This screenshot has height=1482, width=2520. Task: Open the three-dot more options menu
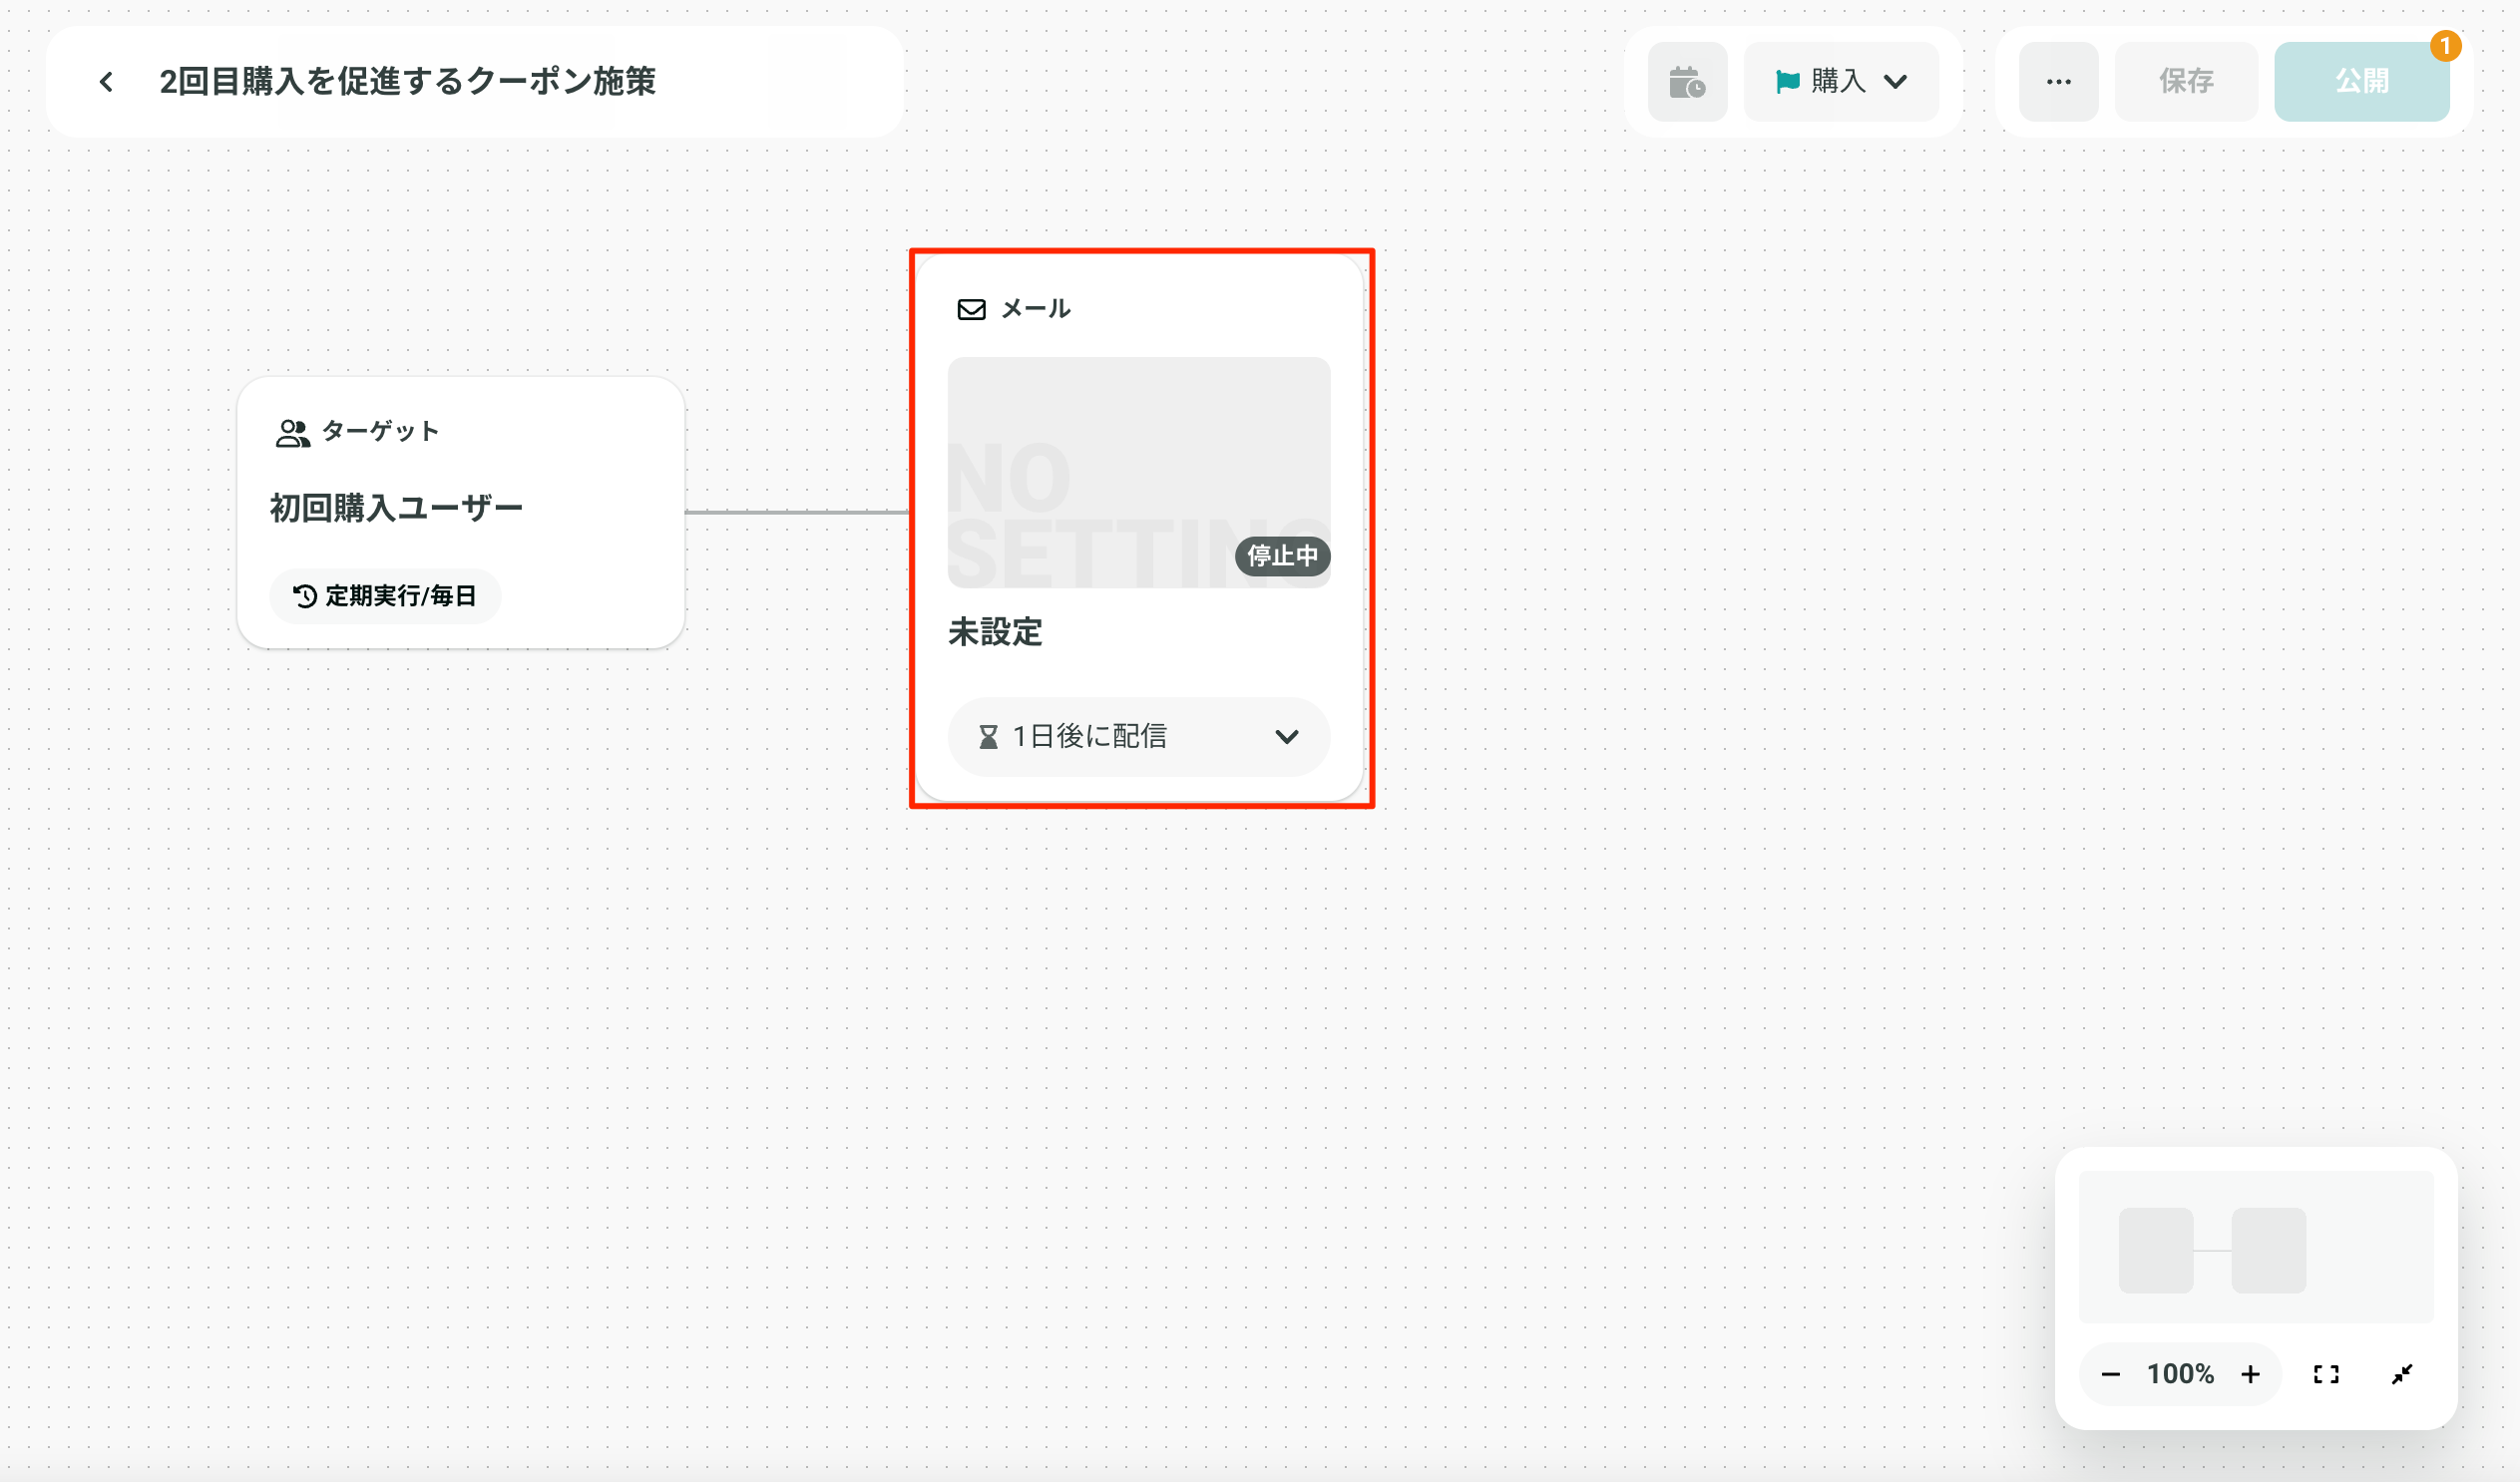2058,82
